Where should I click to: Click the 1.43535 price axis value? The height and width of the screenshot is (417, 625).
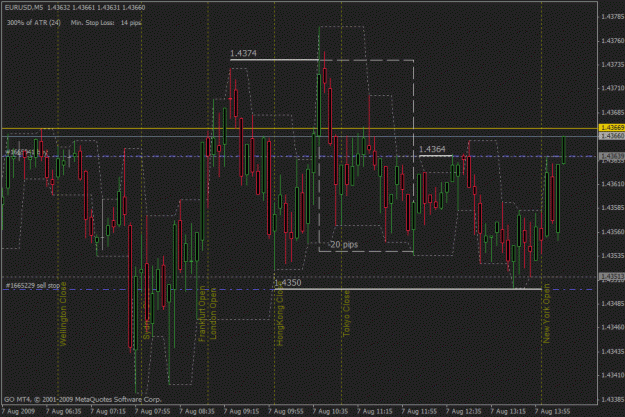click(613, 256)
